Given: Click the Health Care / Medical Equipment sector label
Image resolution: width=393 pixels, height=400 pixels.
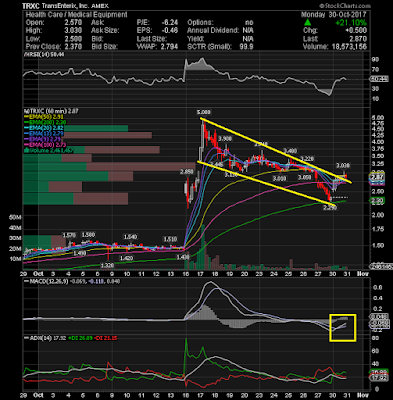Looking at the screenshot, I should [76, 15].
